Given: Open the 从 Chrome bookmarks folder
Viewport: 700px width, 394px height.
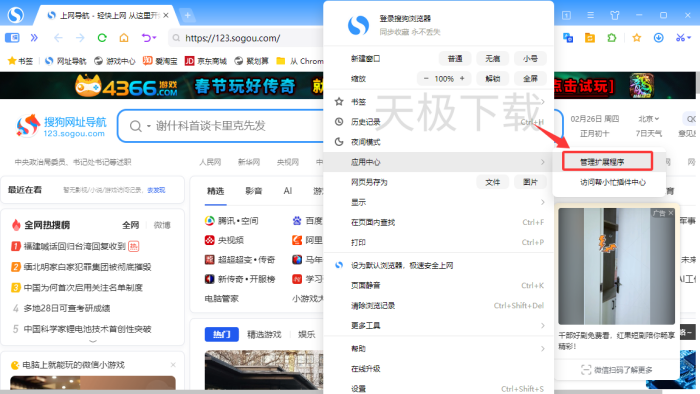Looking at the screenshot, I should point(300,61).
